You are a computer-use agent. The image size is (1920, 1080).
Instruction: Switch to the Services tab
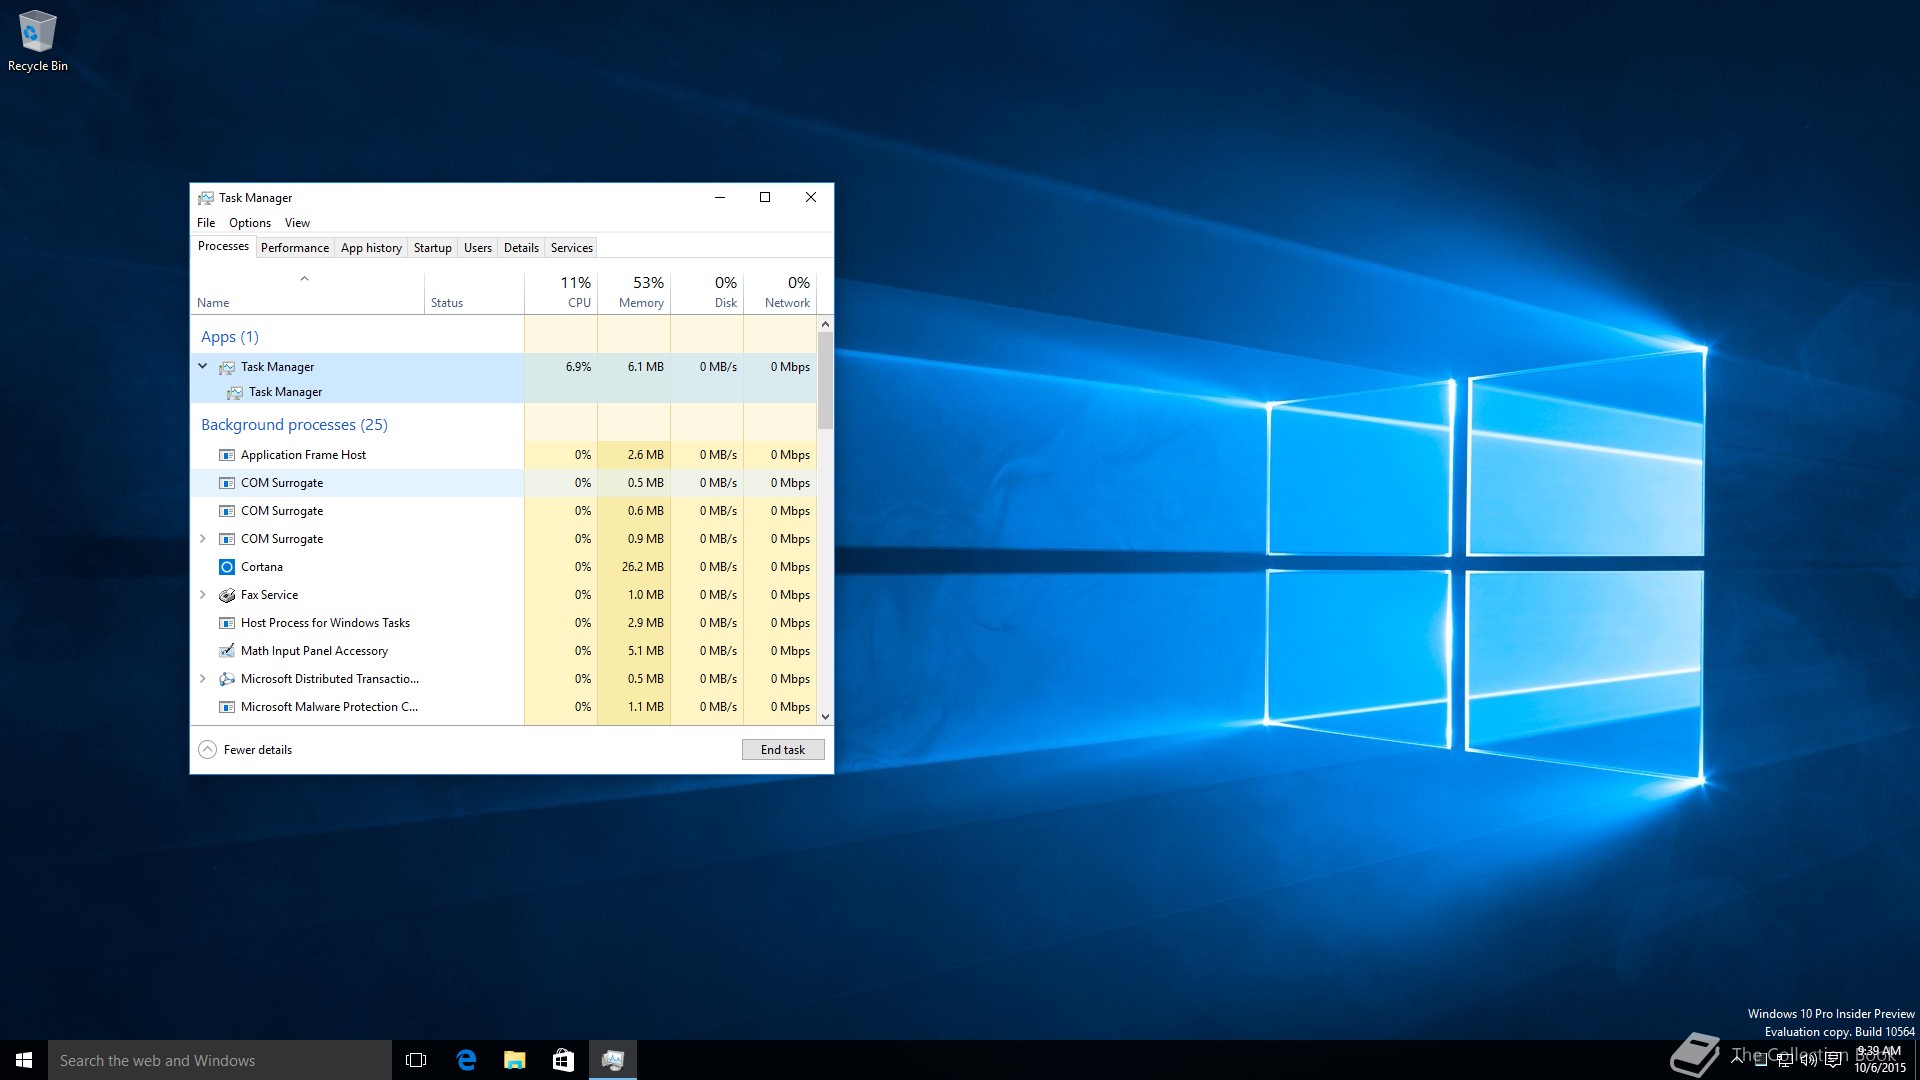point(572,248)
